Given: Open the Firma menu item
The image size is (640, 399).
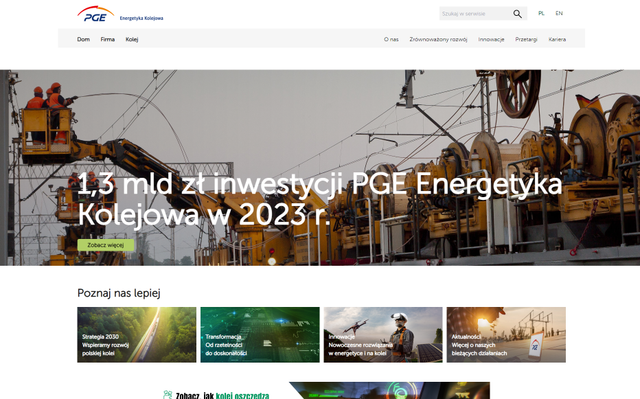Looking at the screenshot, I should (108, 40).
